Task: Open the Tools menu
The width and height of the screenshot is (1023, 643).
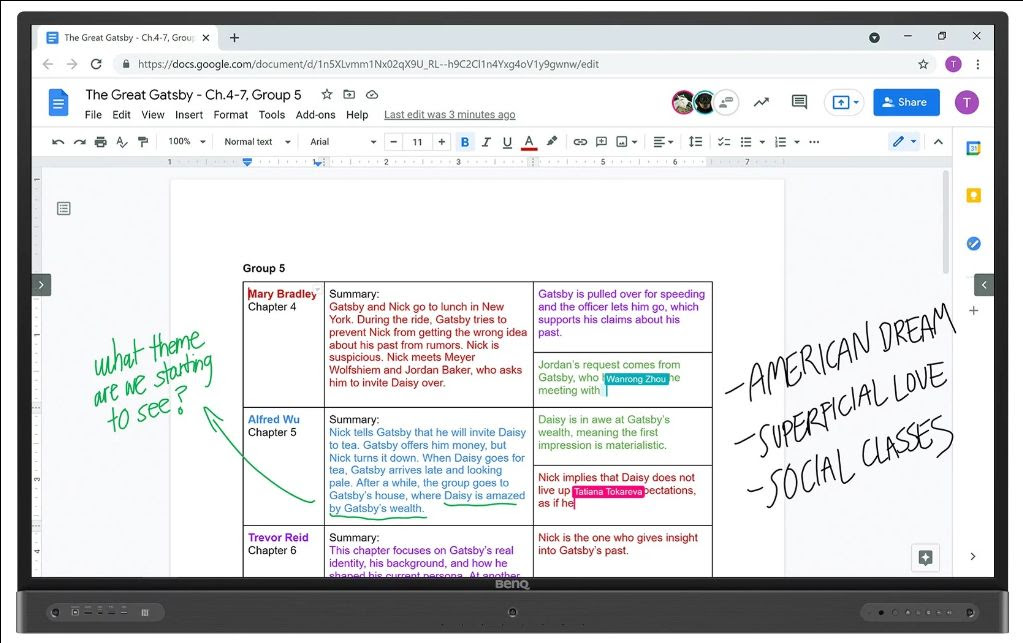Action: coord(271,115)
